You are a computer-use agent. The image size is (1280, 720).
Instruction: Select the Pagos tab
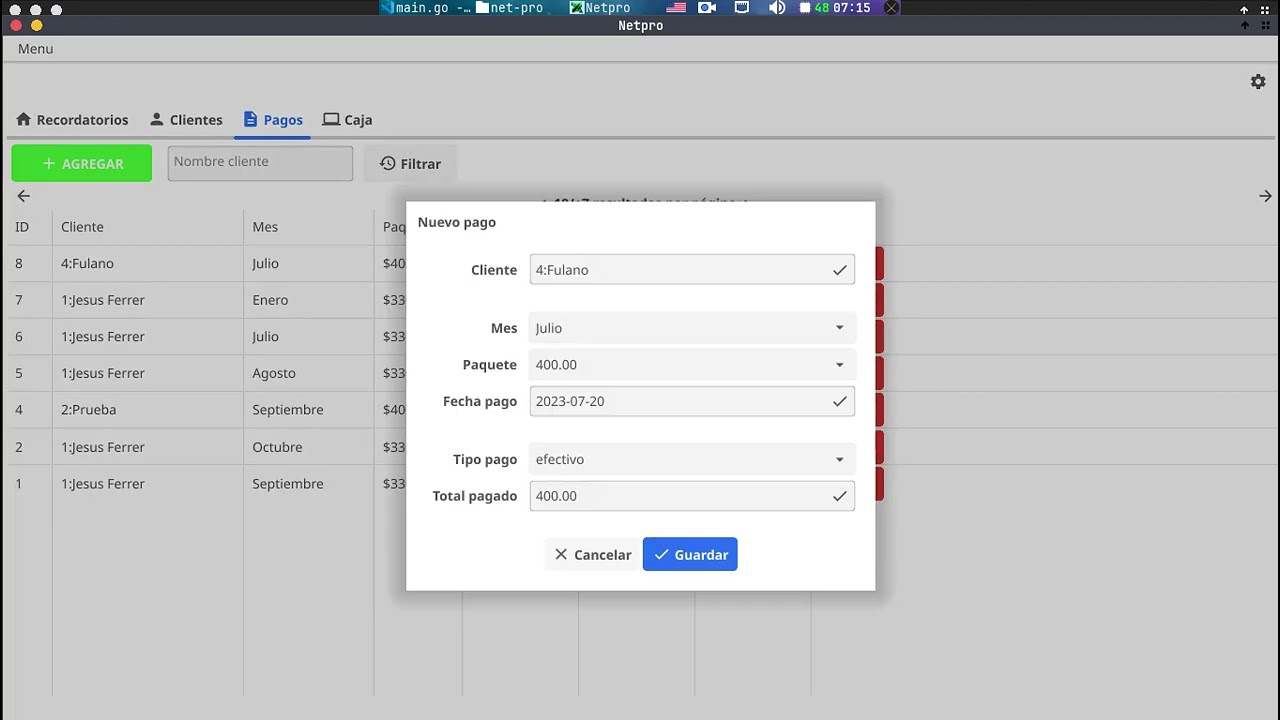click(x=273, y=120)
